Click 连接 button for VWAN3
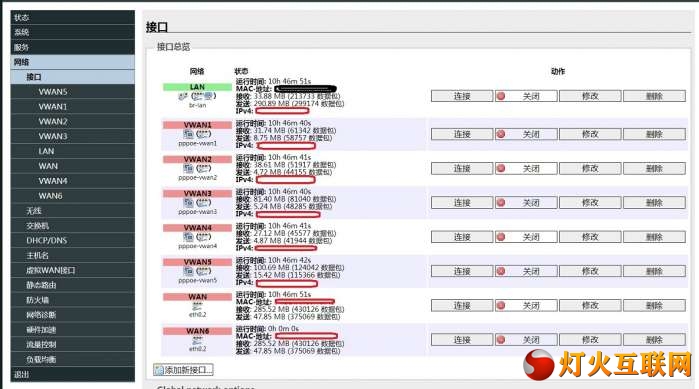Image resolution: width=699 pixels, height=389 pixels. click(x=462, y=203)
